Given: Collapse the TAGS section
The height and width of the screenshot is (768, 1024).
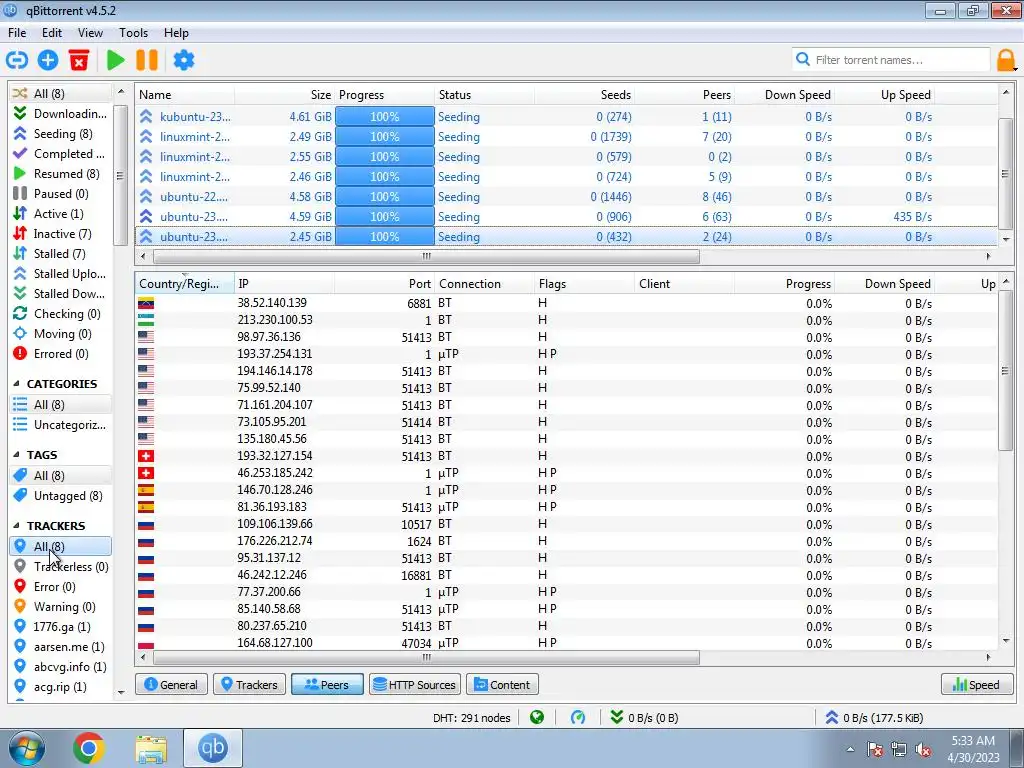Looking at the screenshot, I should point(16,455).
